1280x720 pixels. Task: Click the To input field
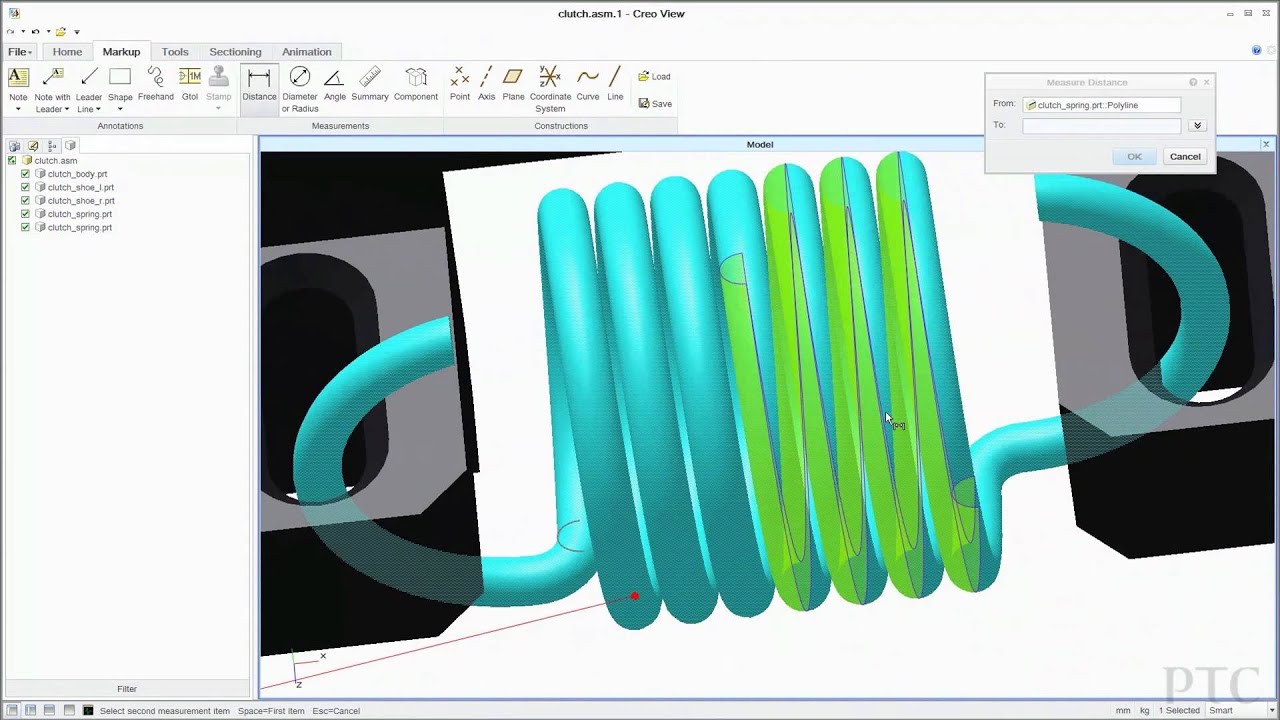pyautogui.click(x=1101, y=126)
